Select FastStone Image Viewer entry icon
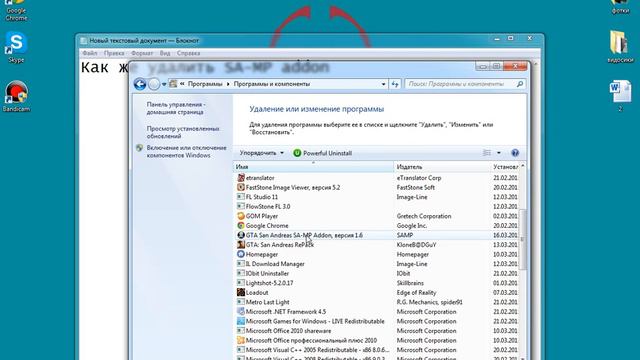 241,187
